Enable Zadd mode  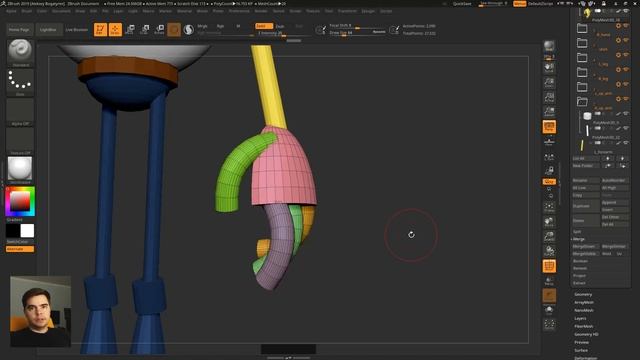point(264,26)
